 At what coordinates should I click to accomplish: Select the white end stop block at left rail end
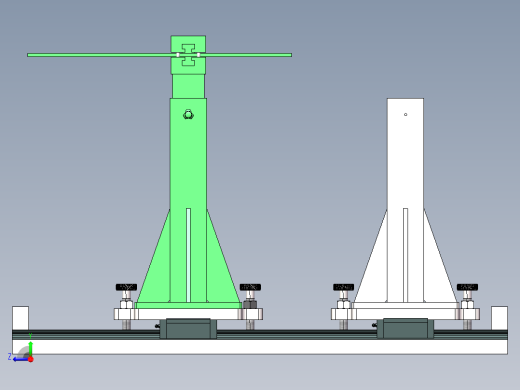[20, 318]
